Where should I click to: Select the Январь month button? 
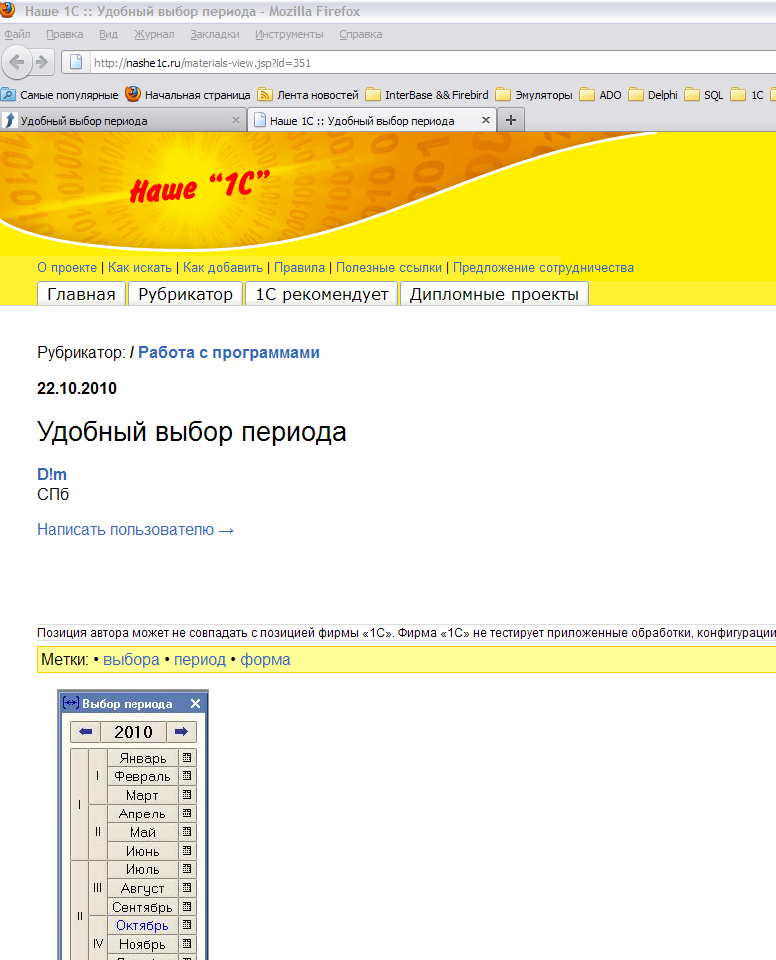pyautogui.click(x=143, y=758)
